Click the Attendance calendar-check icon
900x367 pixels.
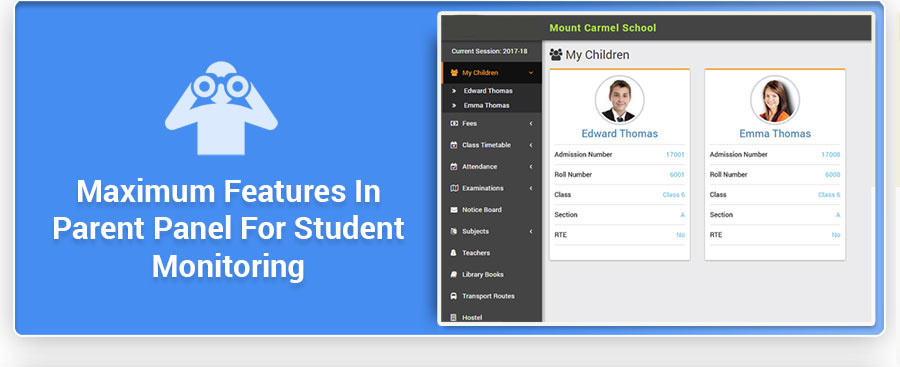pyautogui.click(x=454, y=167)
